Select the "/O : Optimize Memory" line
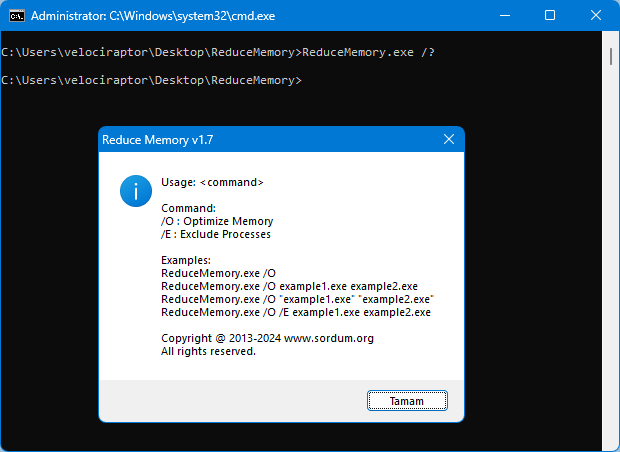 coord(217,221)
